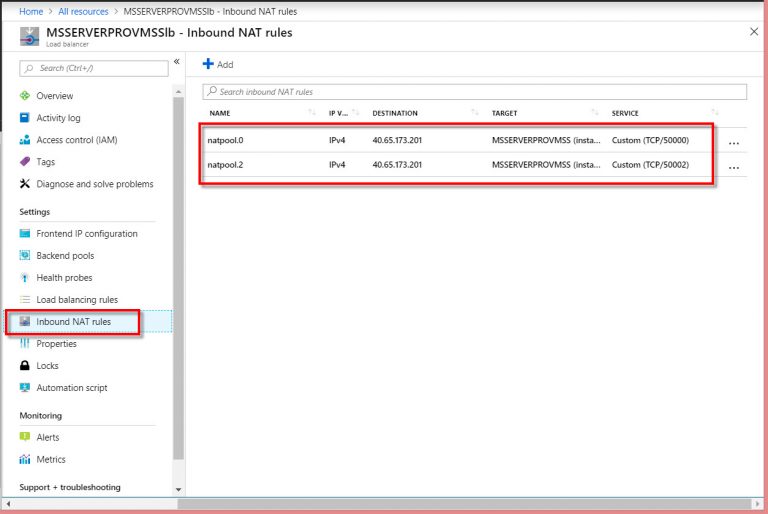Open Activity log icon

click(25, 118)
